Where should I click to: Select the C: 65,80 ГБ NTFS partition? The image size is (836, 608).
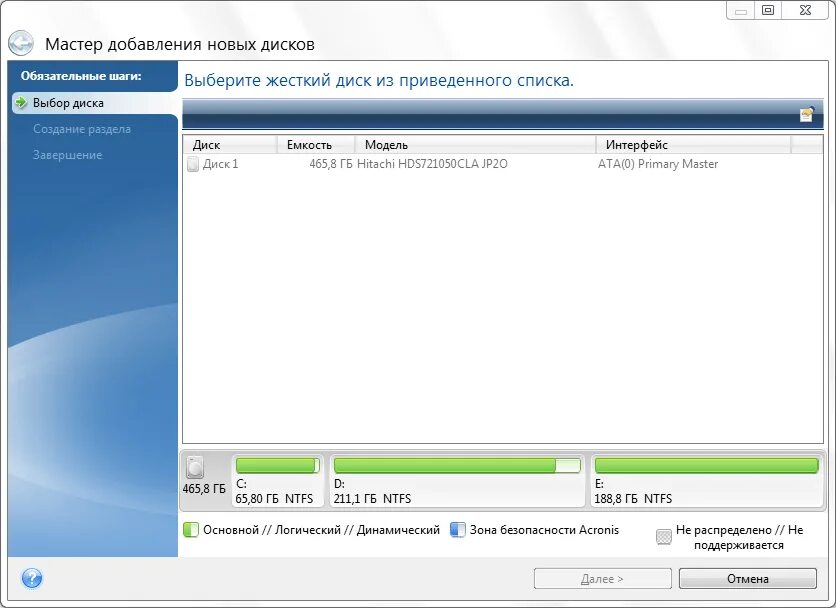[x=277, y=481]
